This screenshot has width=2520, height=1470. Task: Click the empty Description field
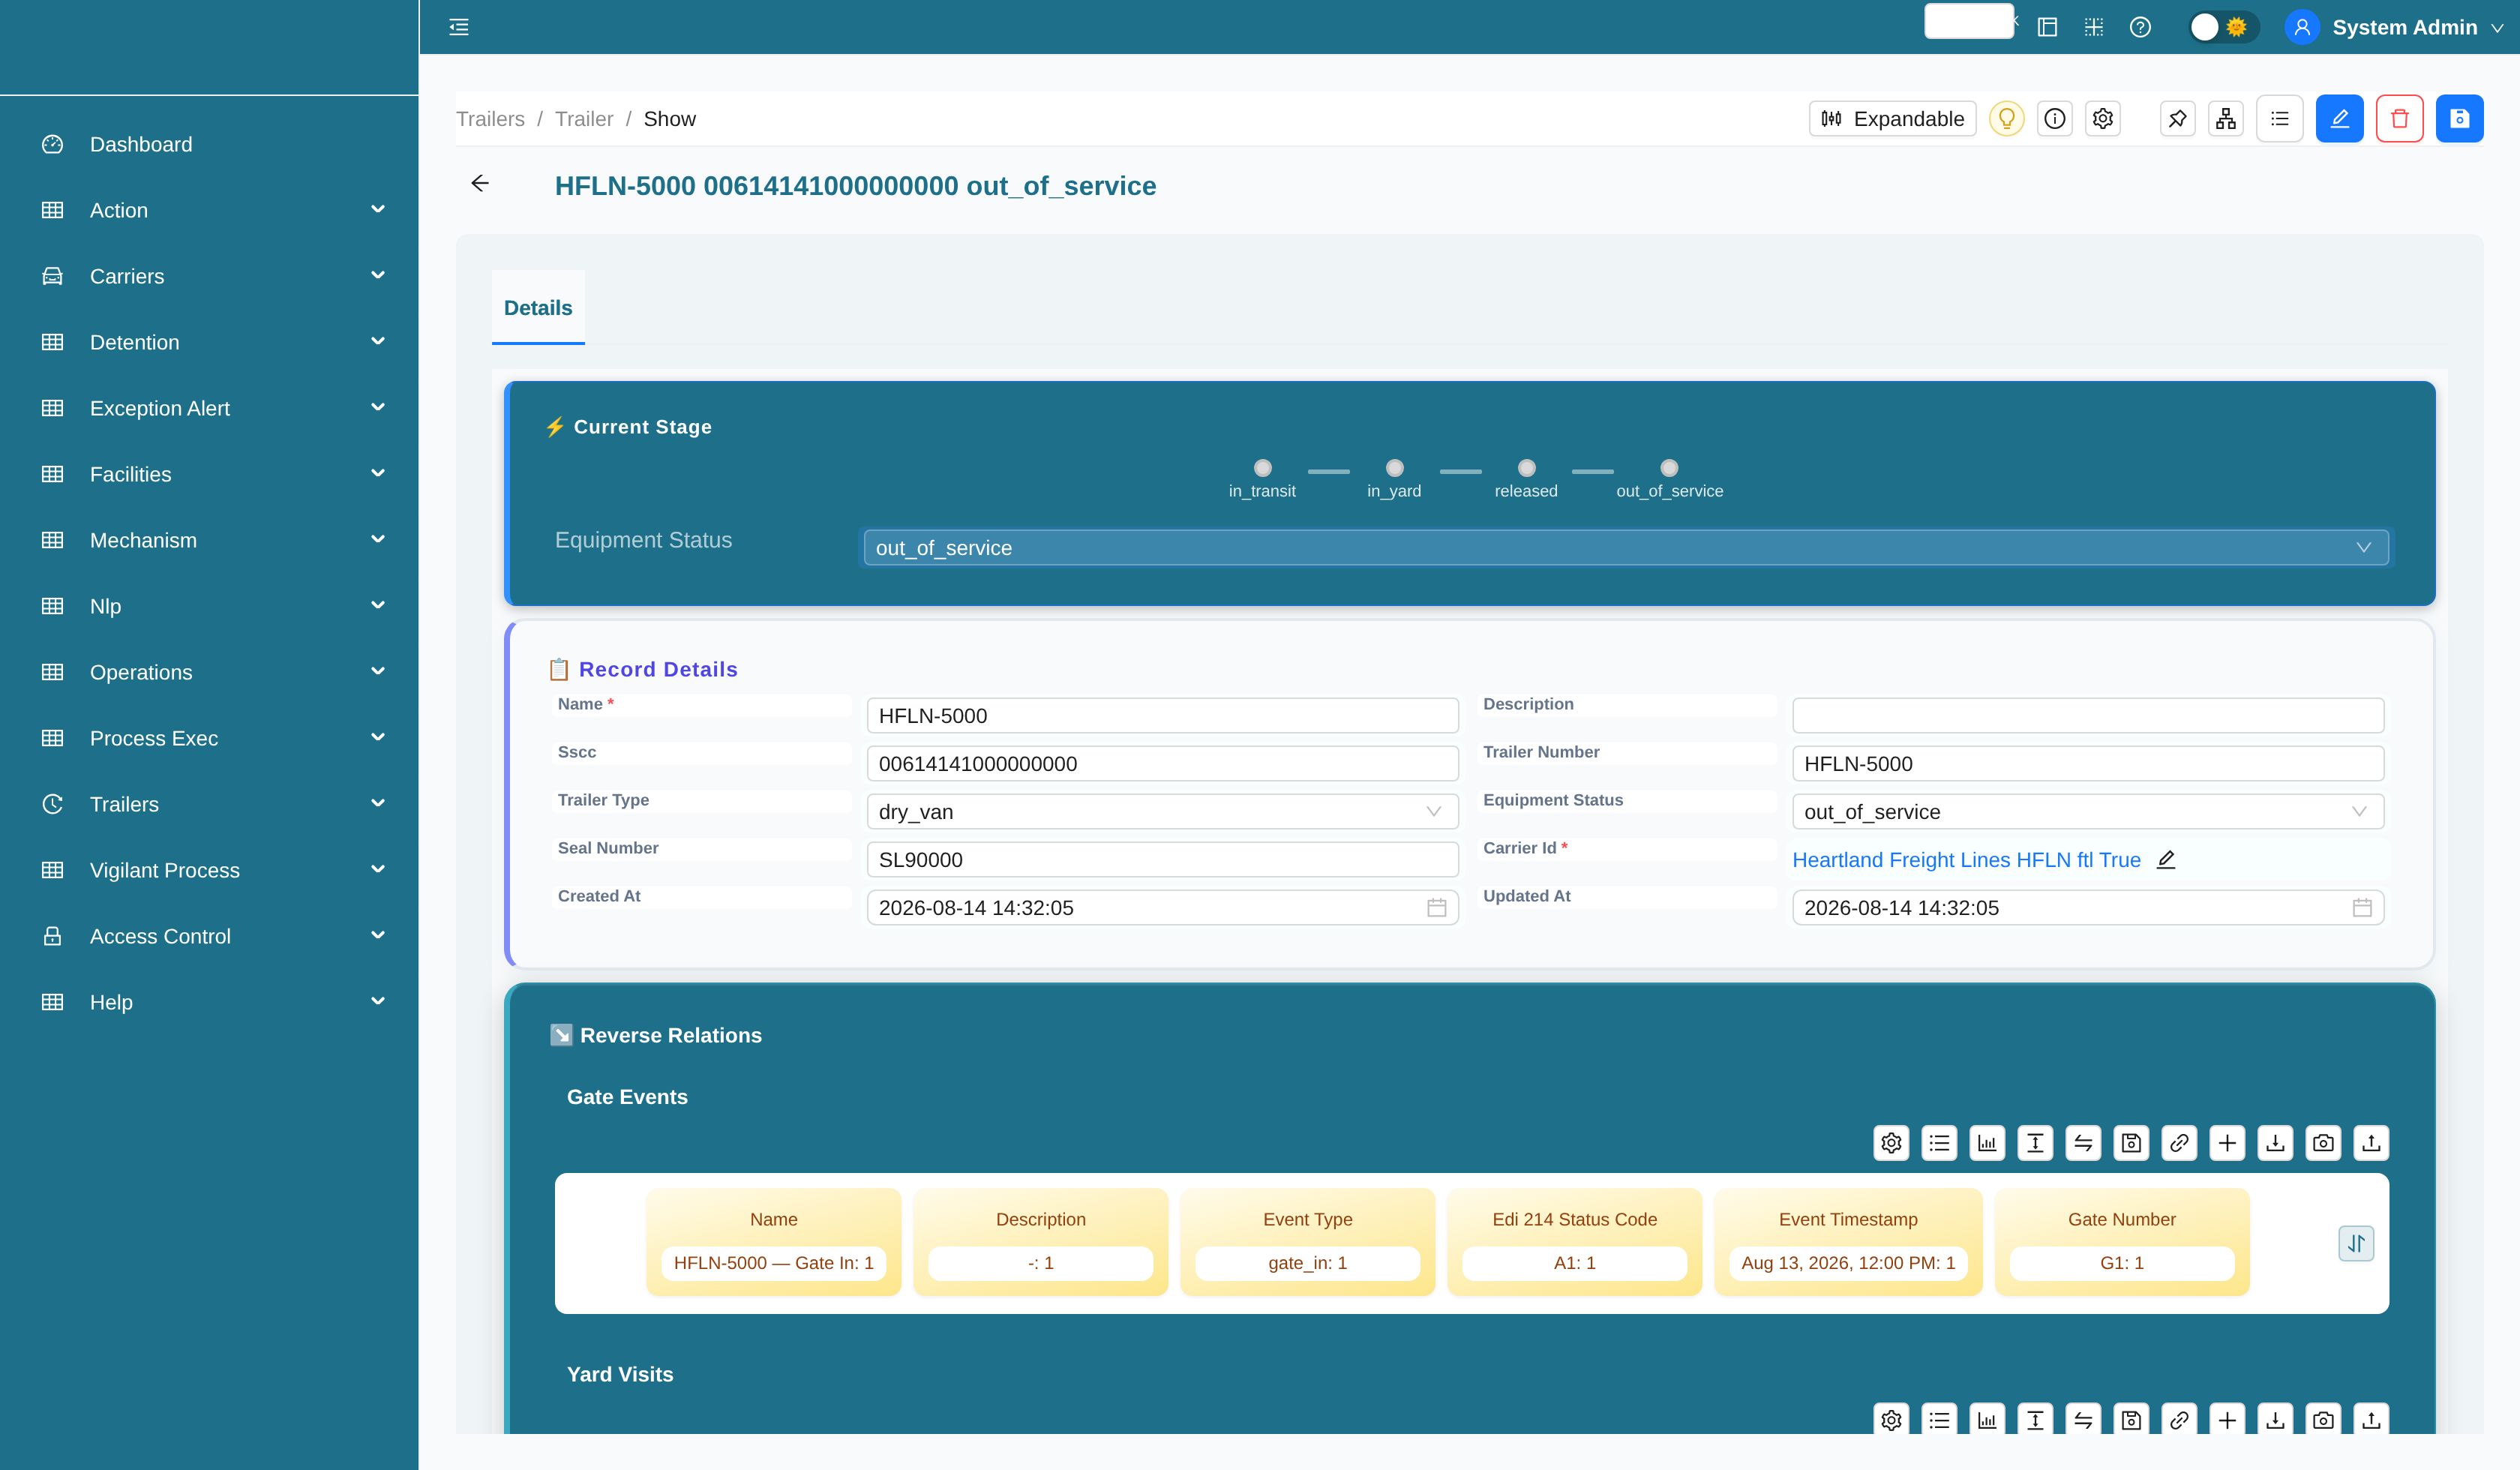pos(2088,716)
